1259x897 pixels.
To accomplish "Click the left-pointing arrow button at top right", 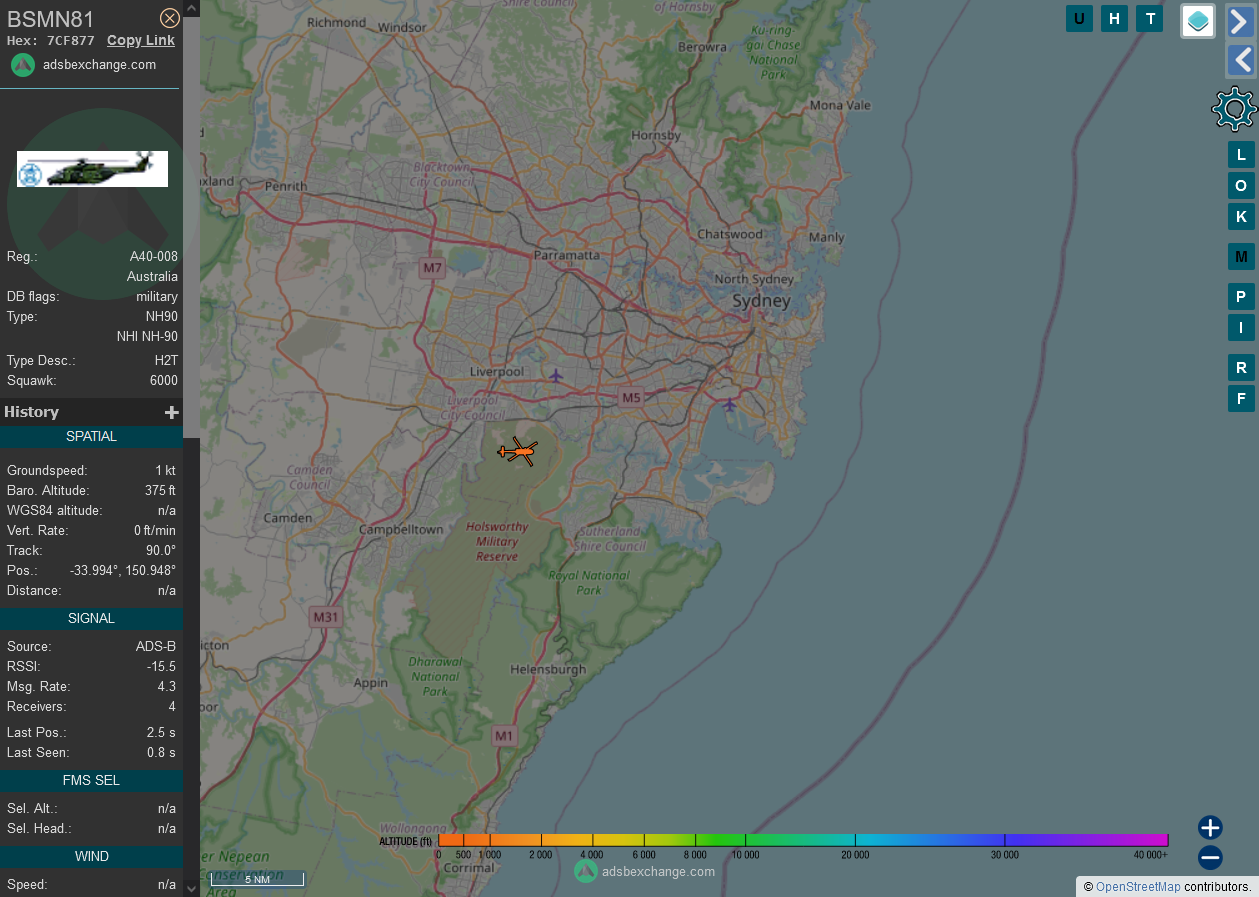I will [1241, 60].
